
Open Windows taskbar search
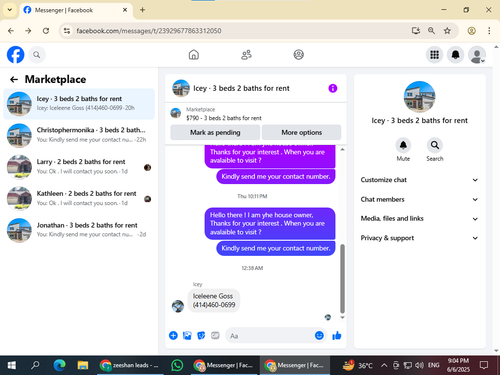(x=35, y=365)
